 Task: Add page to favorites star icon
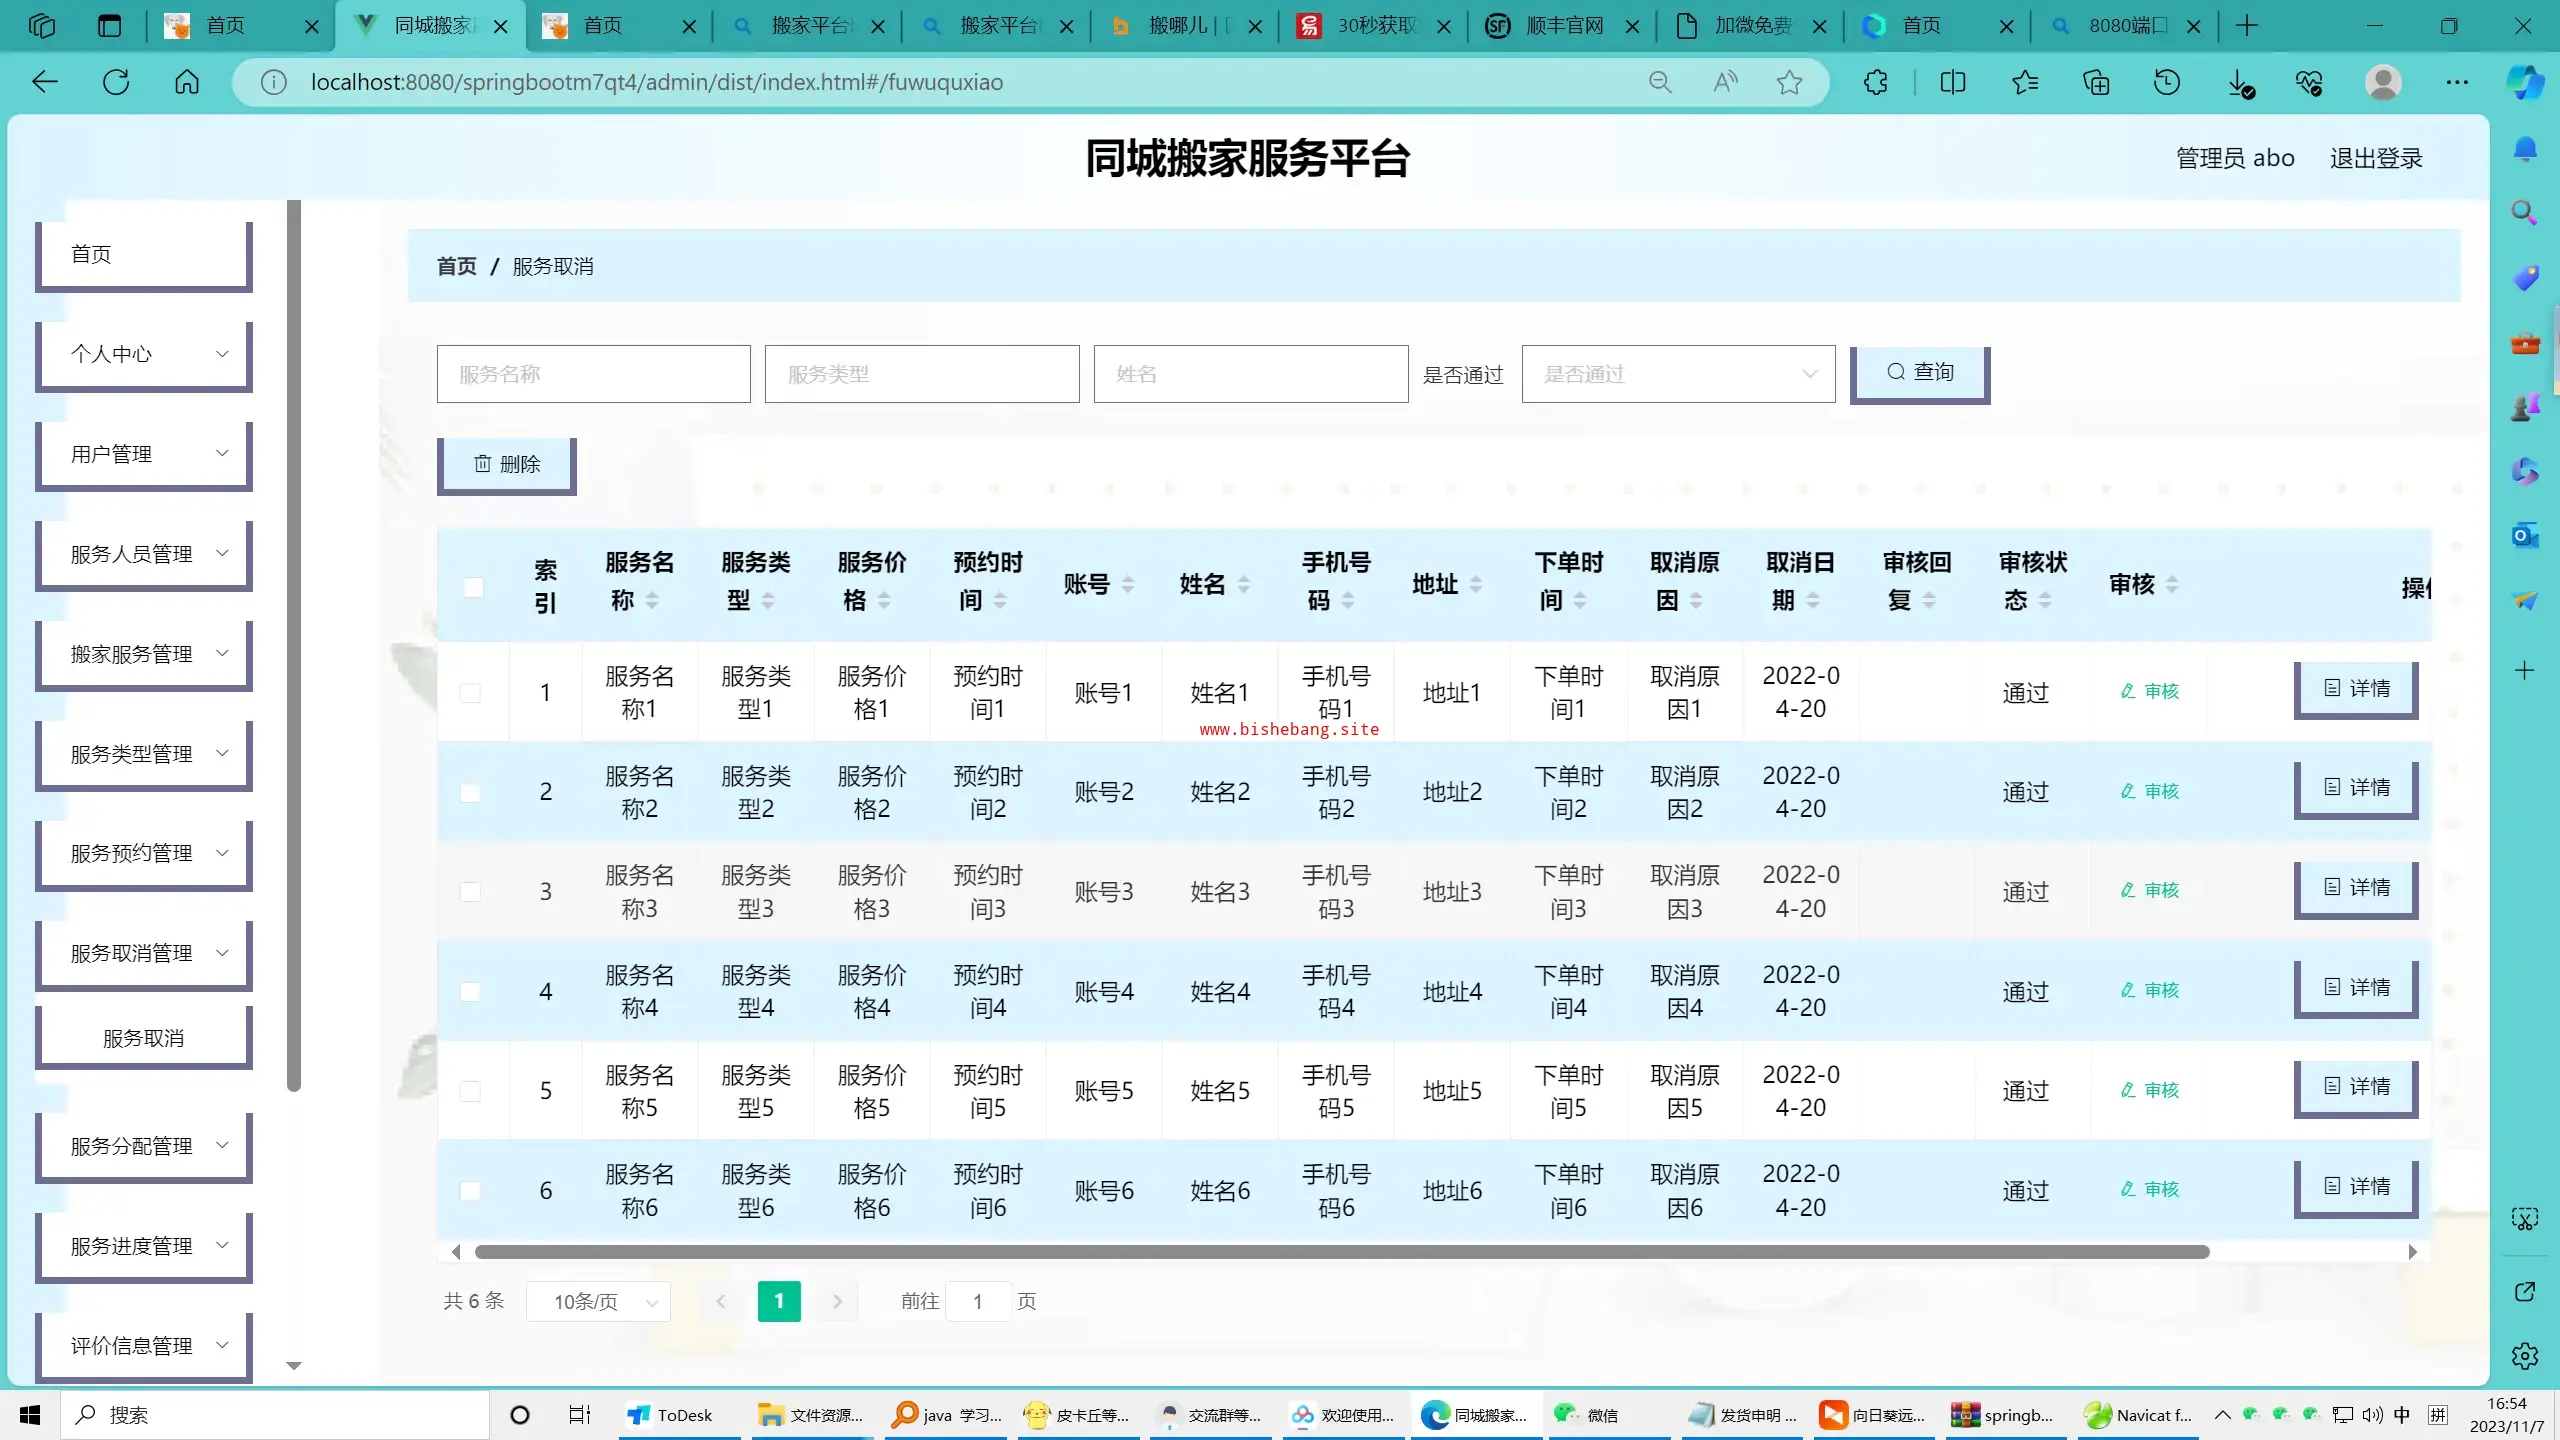click(x=1789, y=82)
